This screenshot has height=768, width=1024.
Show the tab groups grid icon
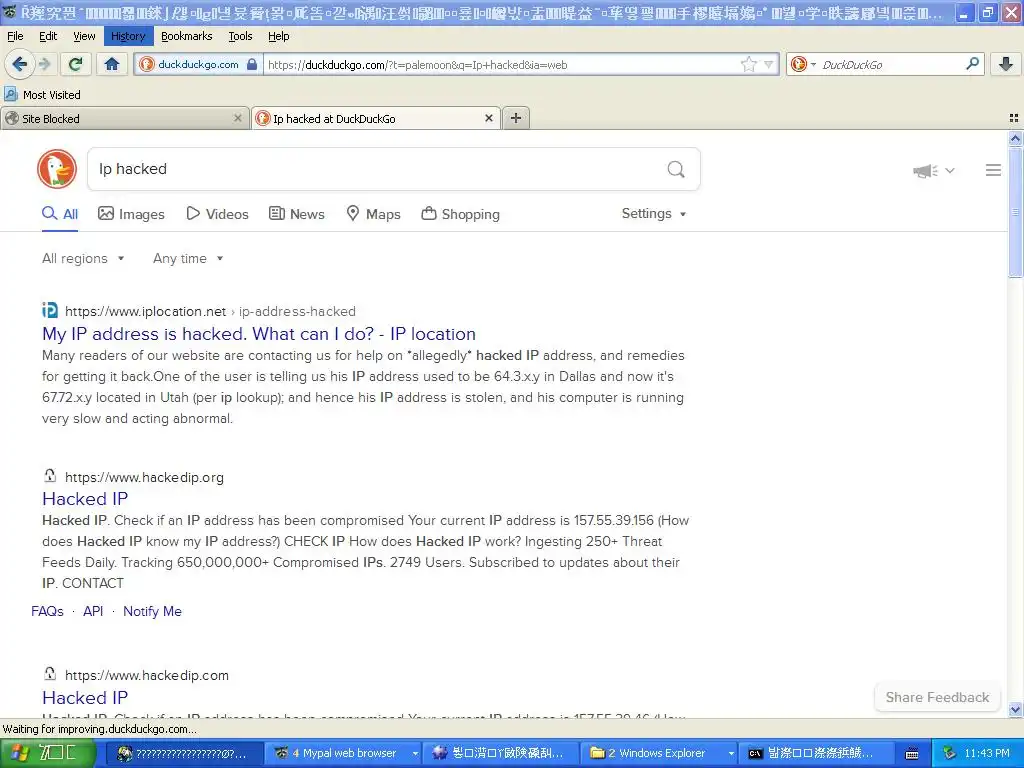[1014, 118]
